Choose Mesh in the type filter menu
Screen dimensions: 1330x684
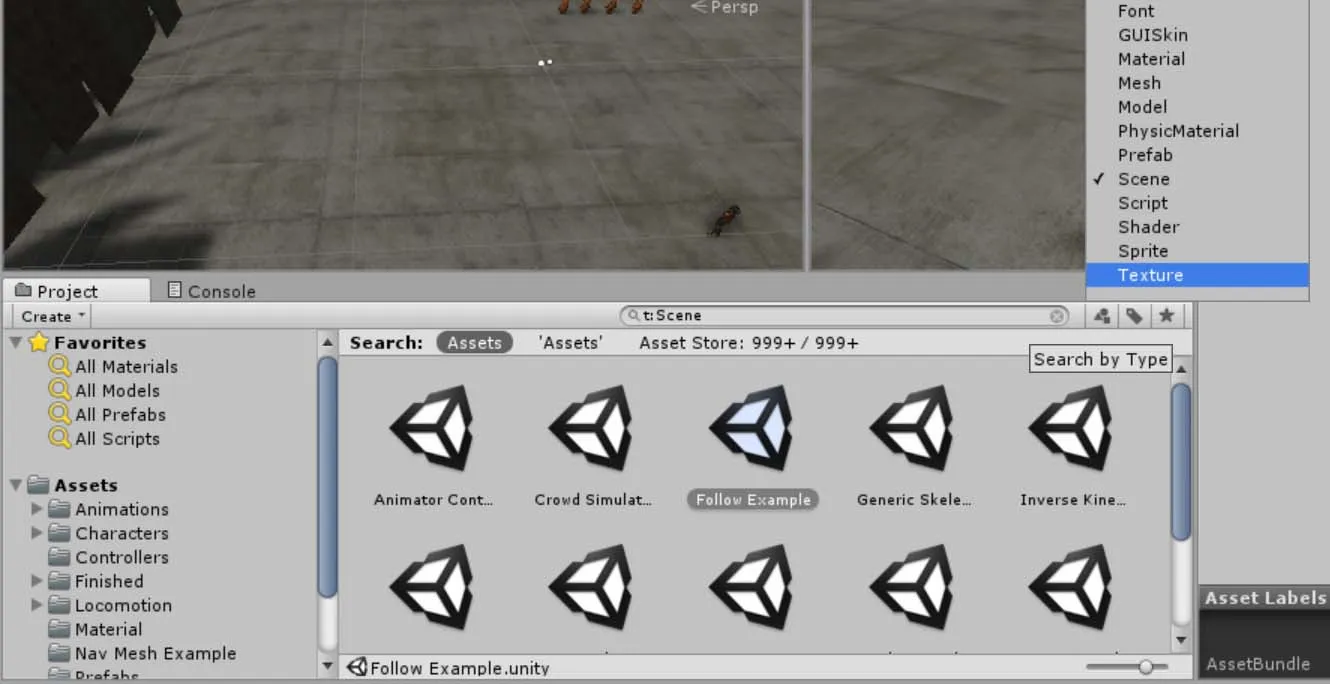1197,83
